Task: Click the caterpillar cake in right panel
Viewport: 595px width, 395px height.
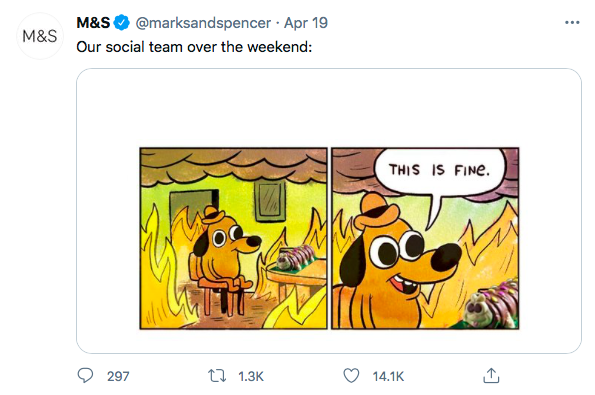Action: click(492, 304)
